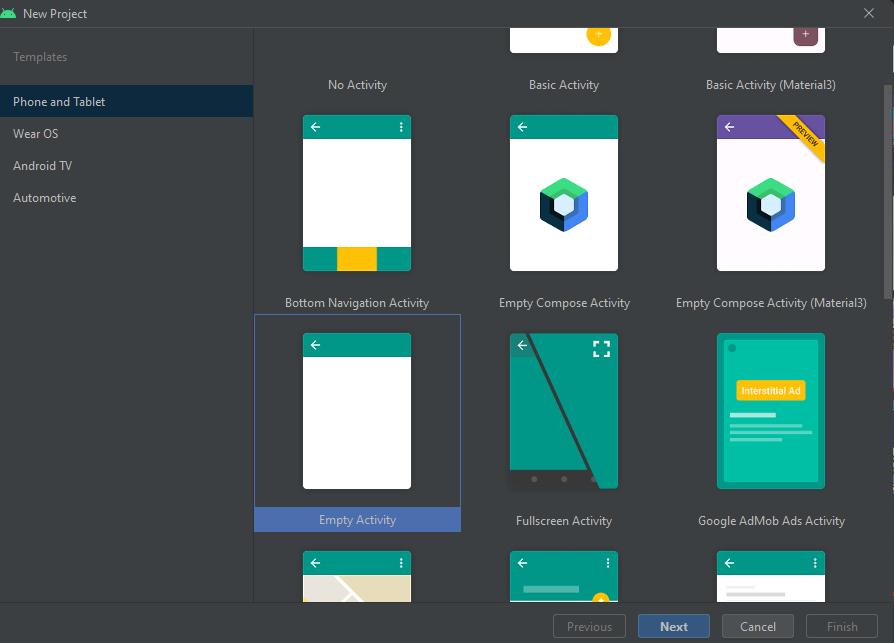894x643 pixels.
Task: Open the Automotive templates category
Action: [46, 197]
